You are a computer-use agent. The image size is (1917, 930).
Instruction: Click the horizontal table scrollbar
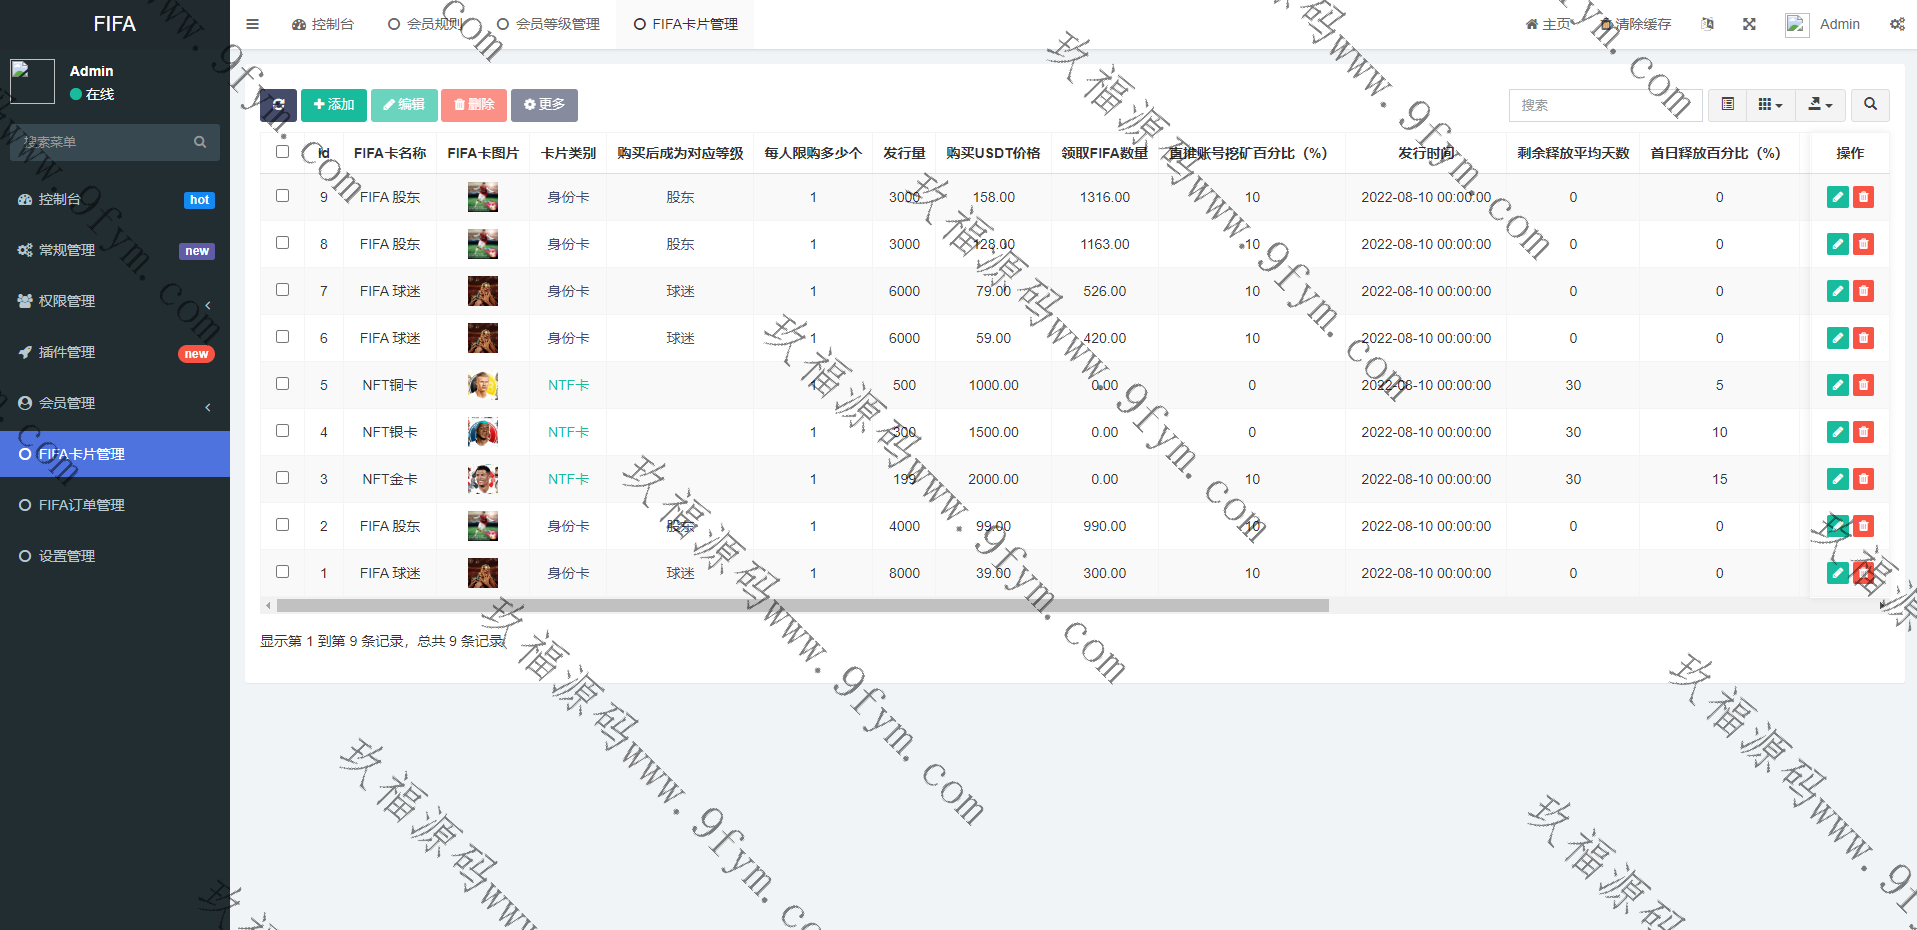[802, 605]
